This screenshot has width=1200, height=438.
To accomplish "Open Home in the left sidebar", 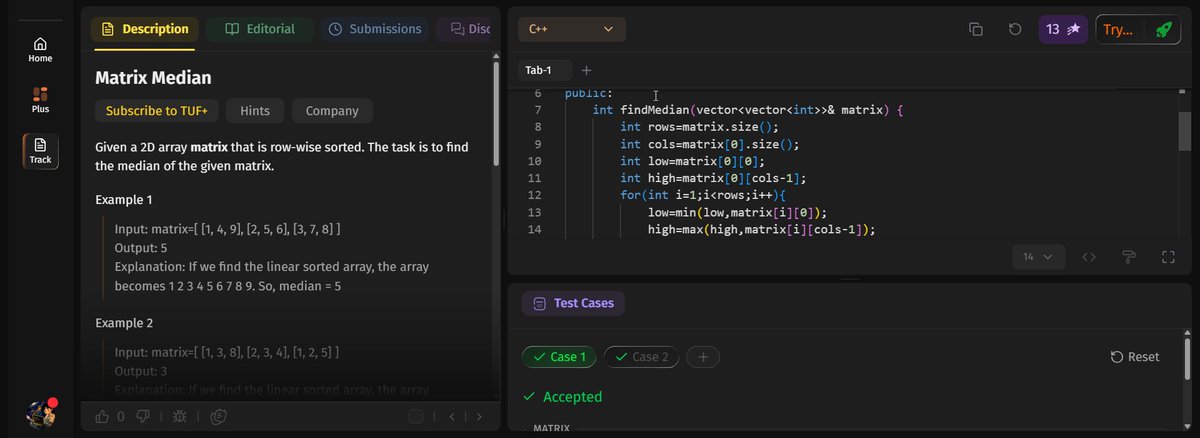I will (40, 49).
